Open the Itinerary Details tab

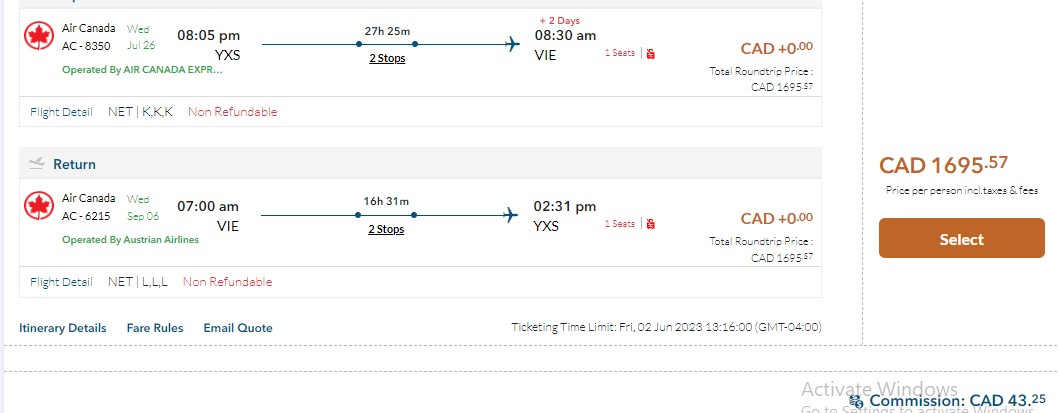[x=62, y=328]
